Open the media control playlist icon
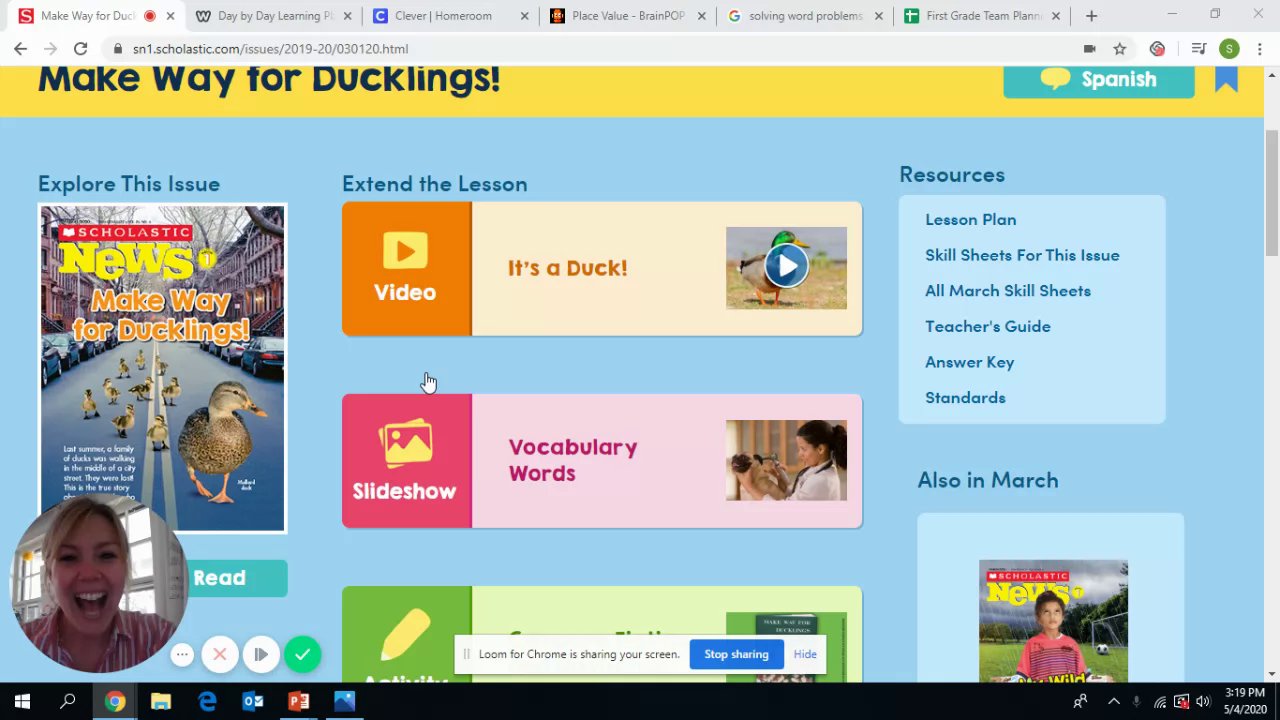 pyautogui.click(x=1199, y=48)
